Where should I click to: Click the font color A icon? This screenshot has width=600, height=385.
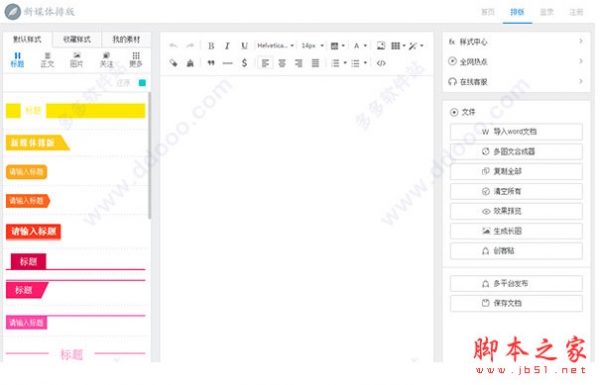[x=357, y=46]
